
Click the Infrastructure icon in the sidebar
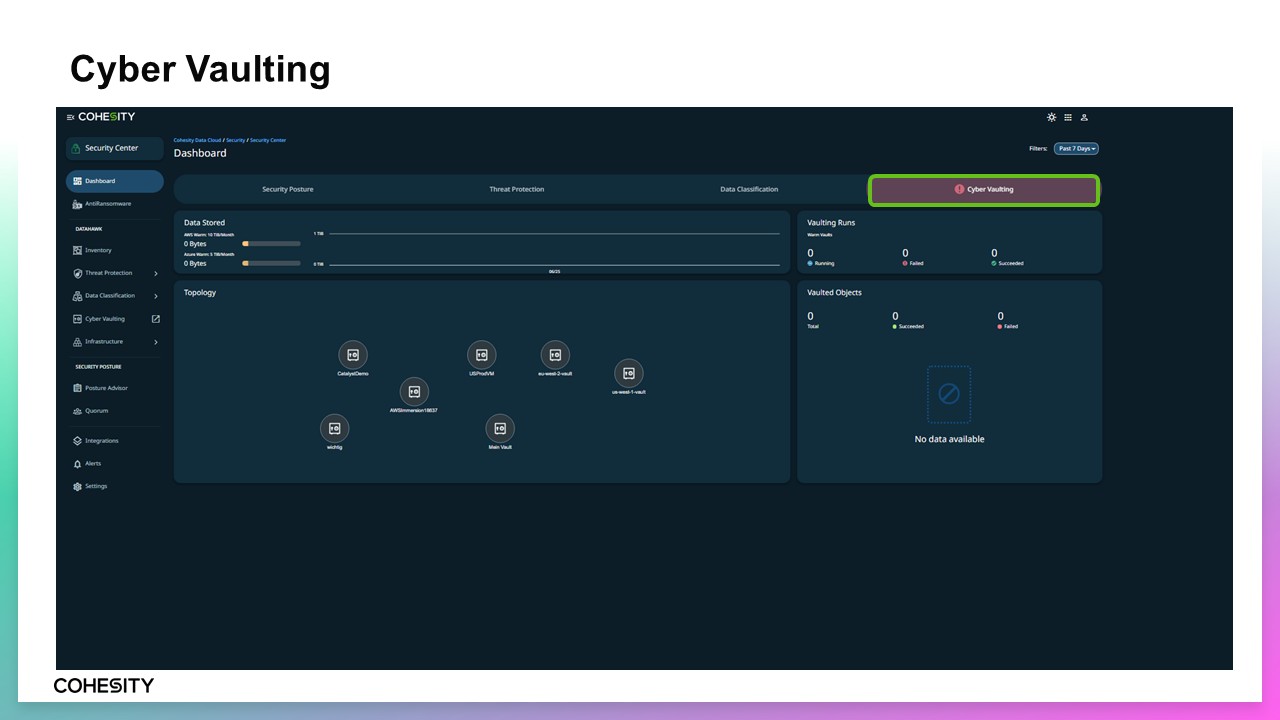click(77, 342)
